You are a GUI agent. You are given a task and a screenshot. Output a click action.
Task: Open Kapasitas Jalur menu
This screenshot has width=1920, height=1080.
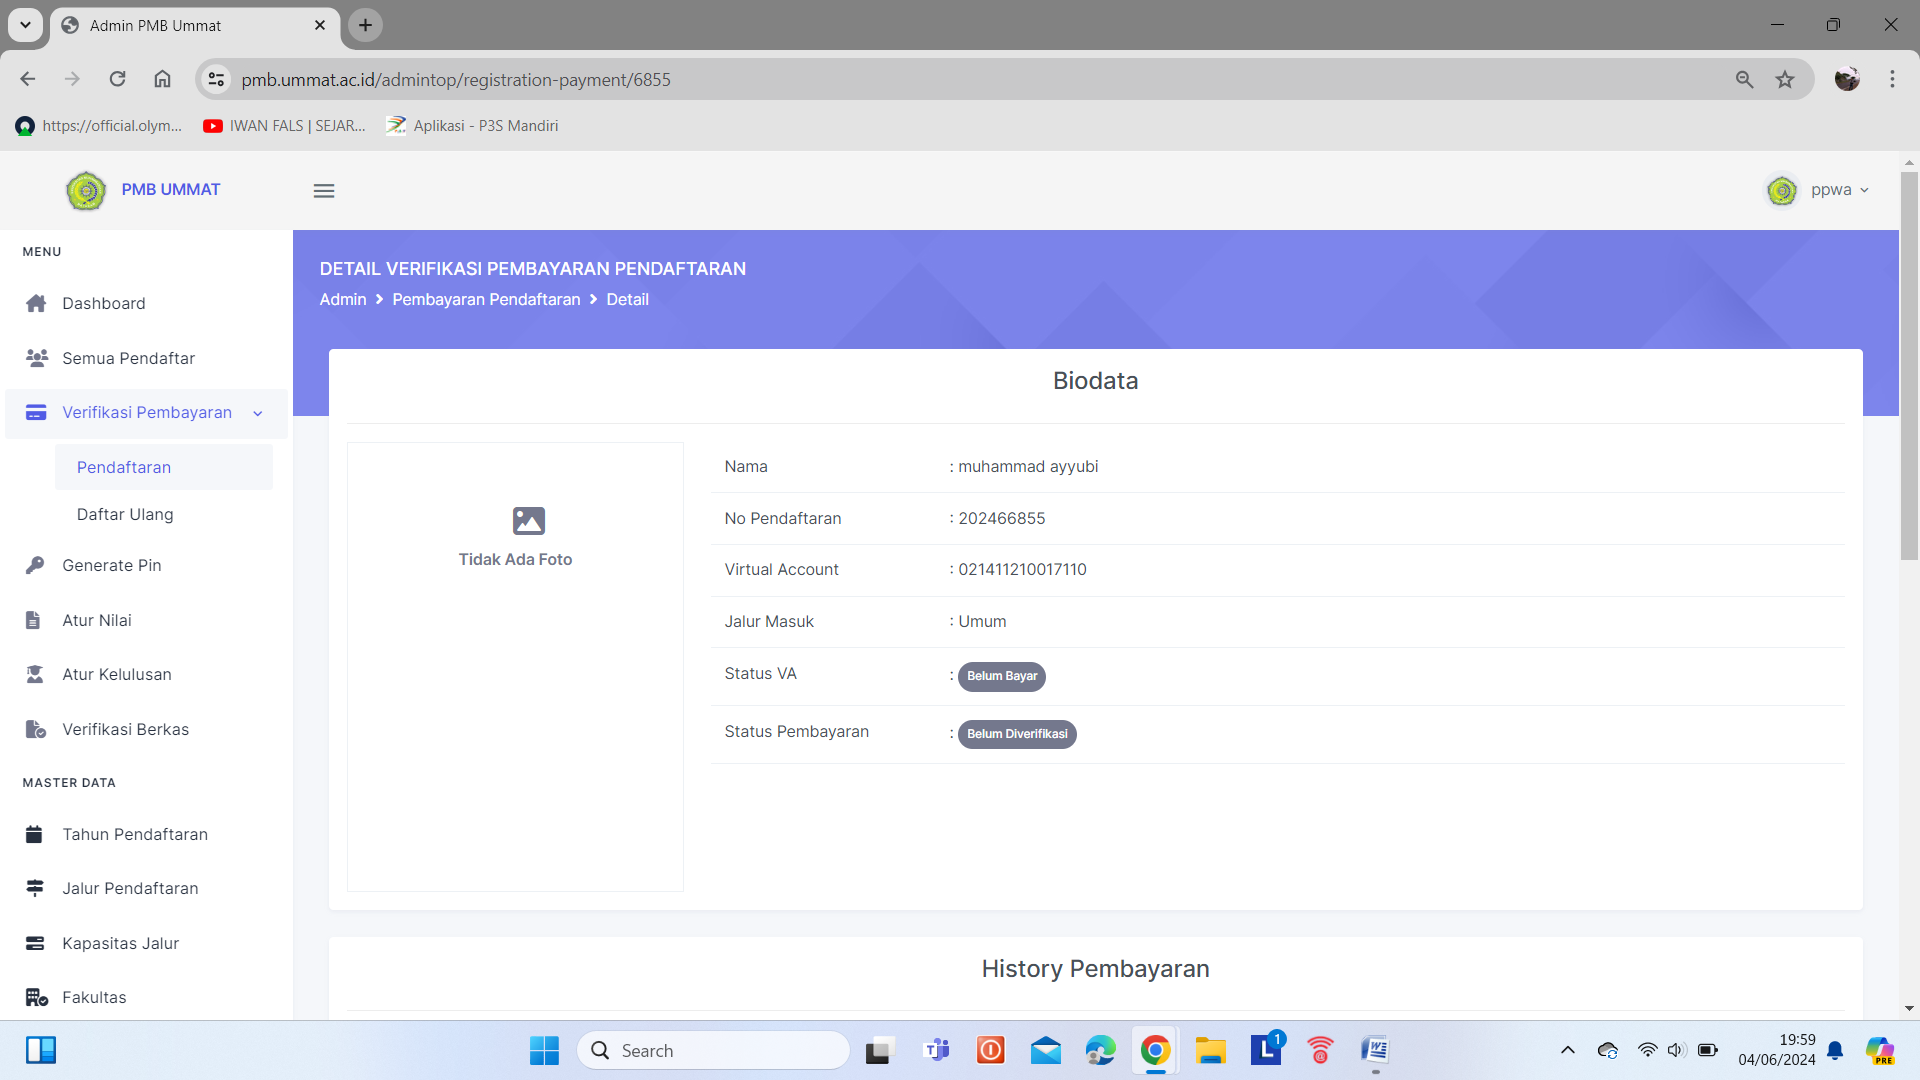(x=120, y=943)
